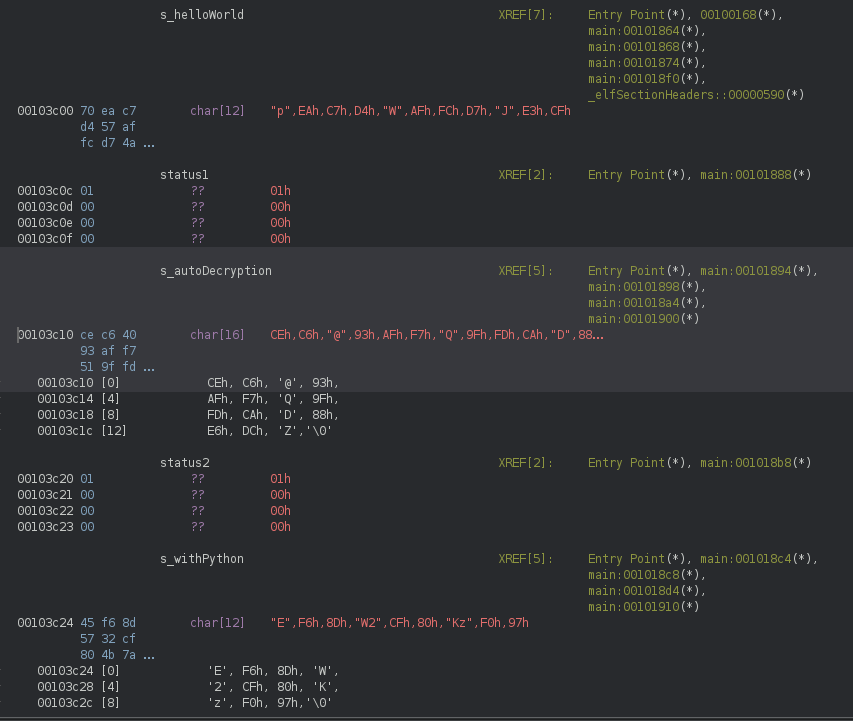Screen dimensions: 853x721
Task: Select address 00103c20
Action: point(45,479)
